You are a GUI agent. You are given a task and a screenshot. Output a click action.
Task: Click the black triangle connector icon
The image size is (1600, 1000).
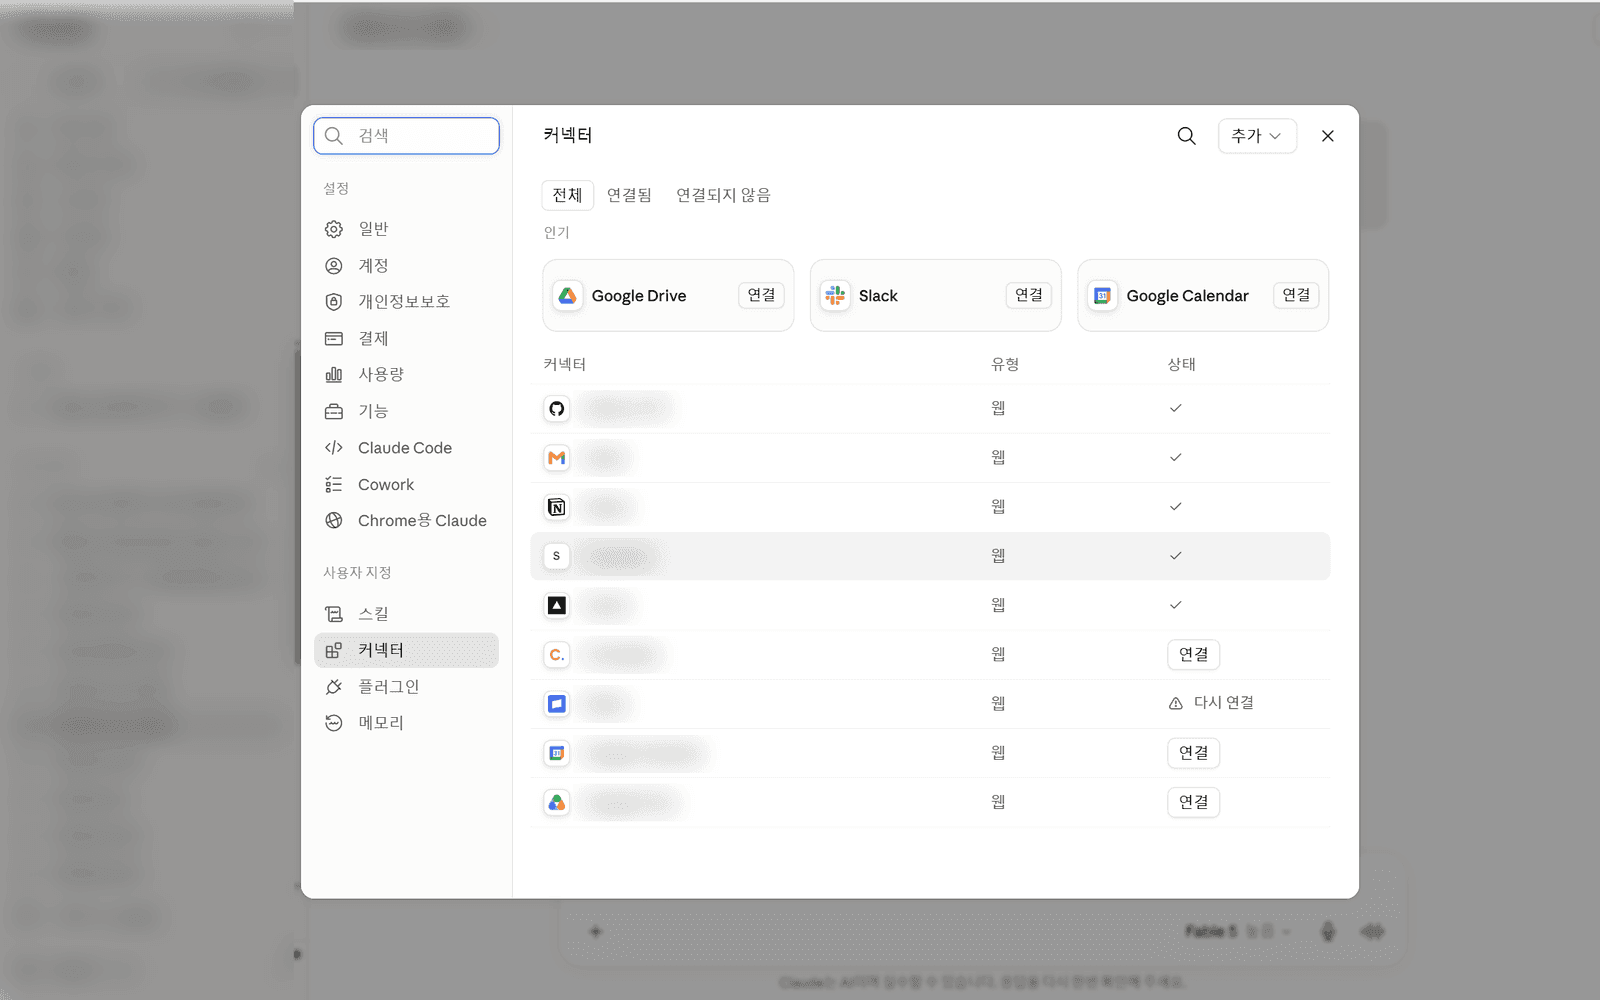(557, 605)
